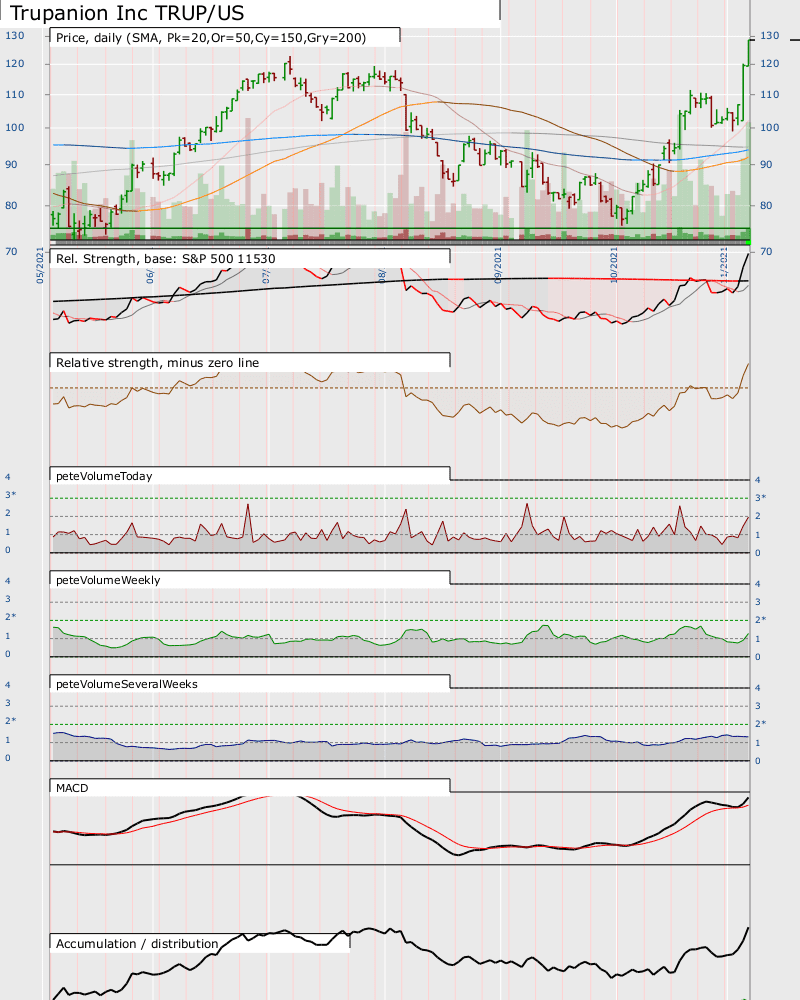Select the peteVolumeToday panel label
Image resolution: width=800 pixels, height=1000 pixels.
(104, 476)
